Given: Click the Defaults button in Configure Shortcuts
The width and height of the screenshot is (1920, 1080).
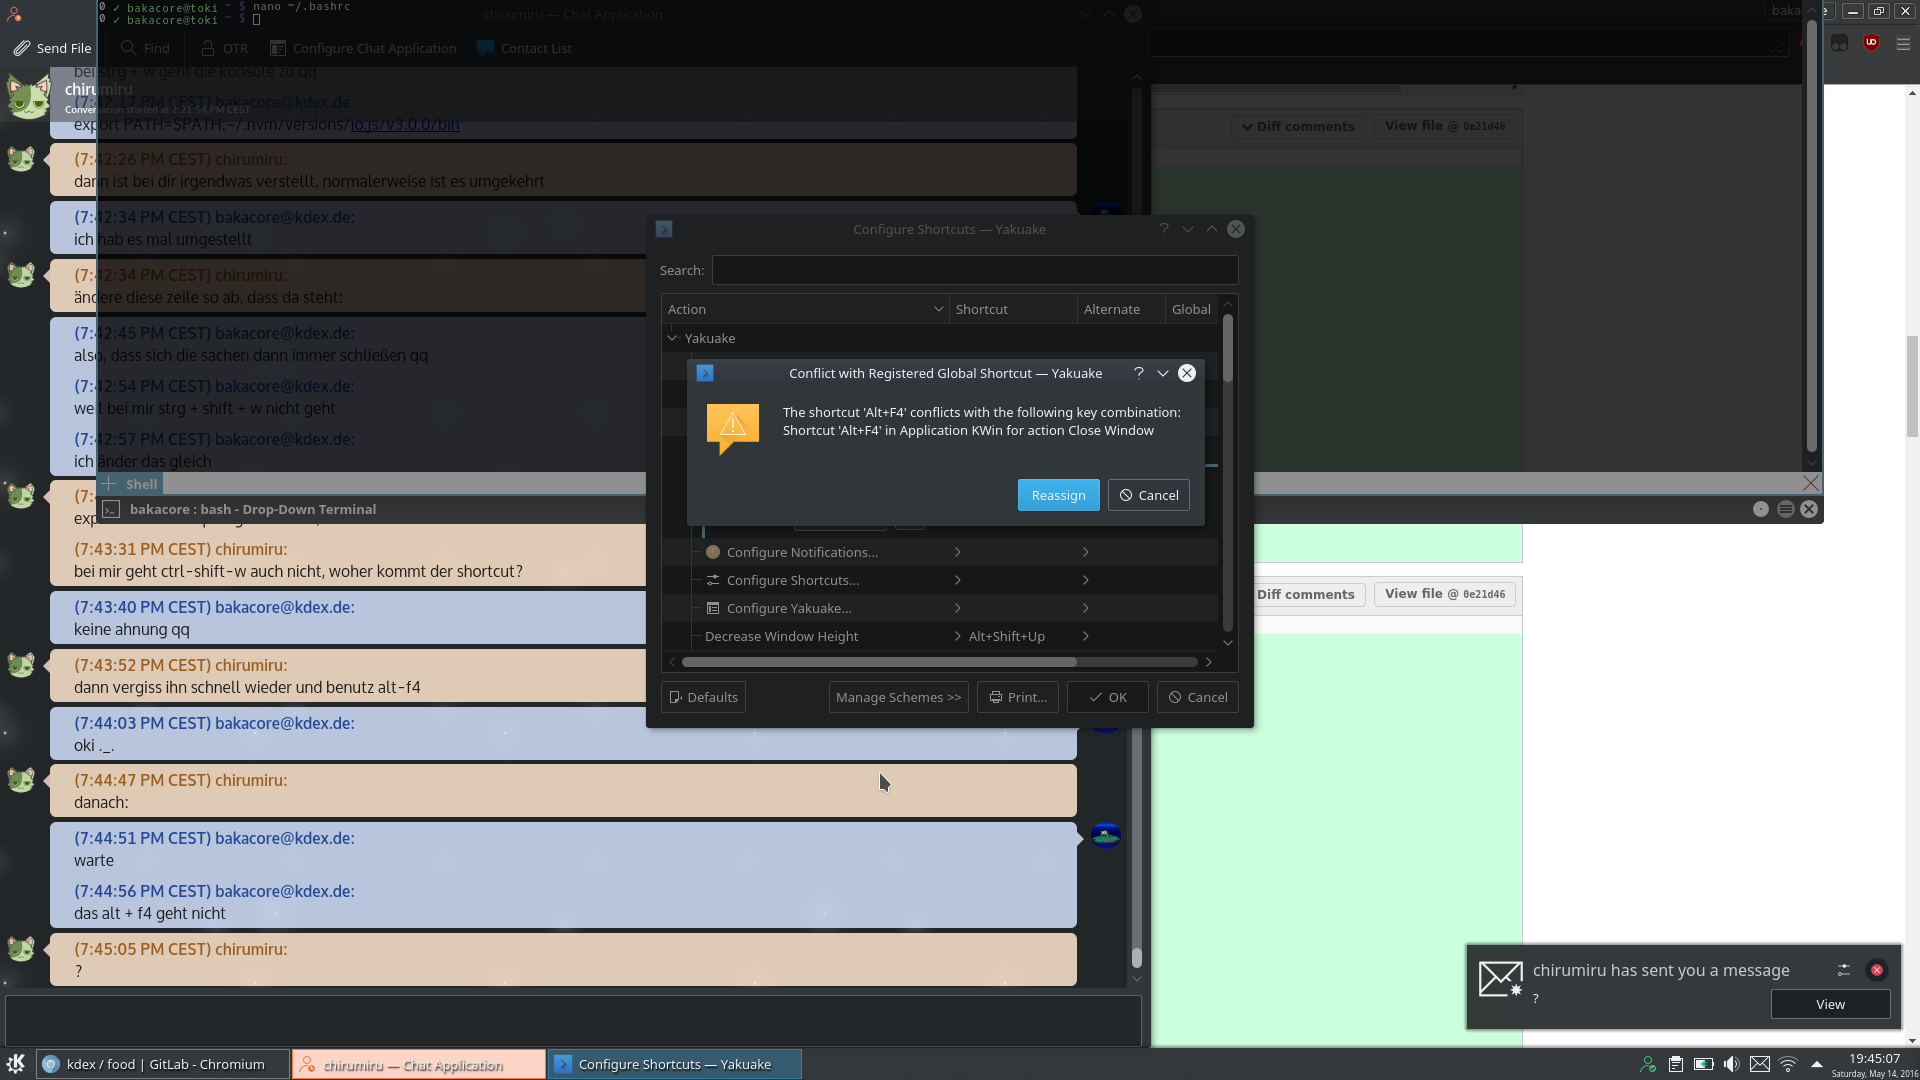Looking at the screenshot, I should [x=703, y=697].
